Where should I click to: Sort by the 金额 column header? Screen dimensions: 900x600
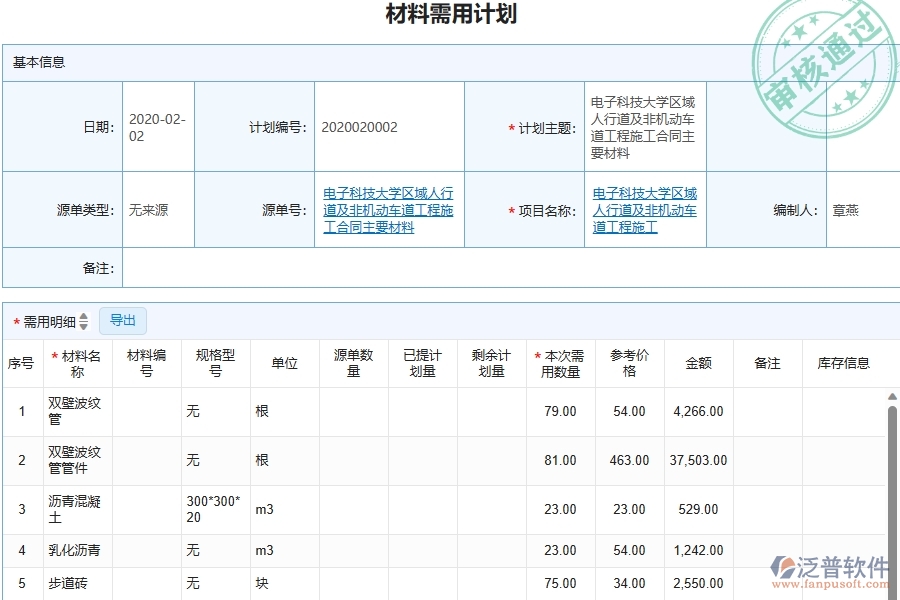point(699,363)
